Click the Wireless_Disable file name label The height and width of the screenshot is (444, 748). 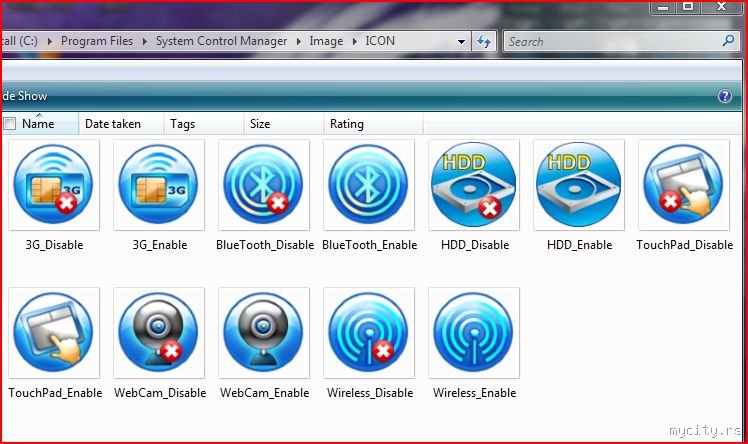tap(370, 392)
